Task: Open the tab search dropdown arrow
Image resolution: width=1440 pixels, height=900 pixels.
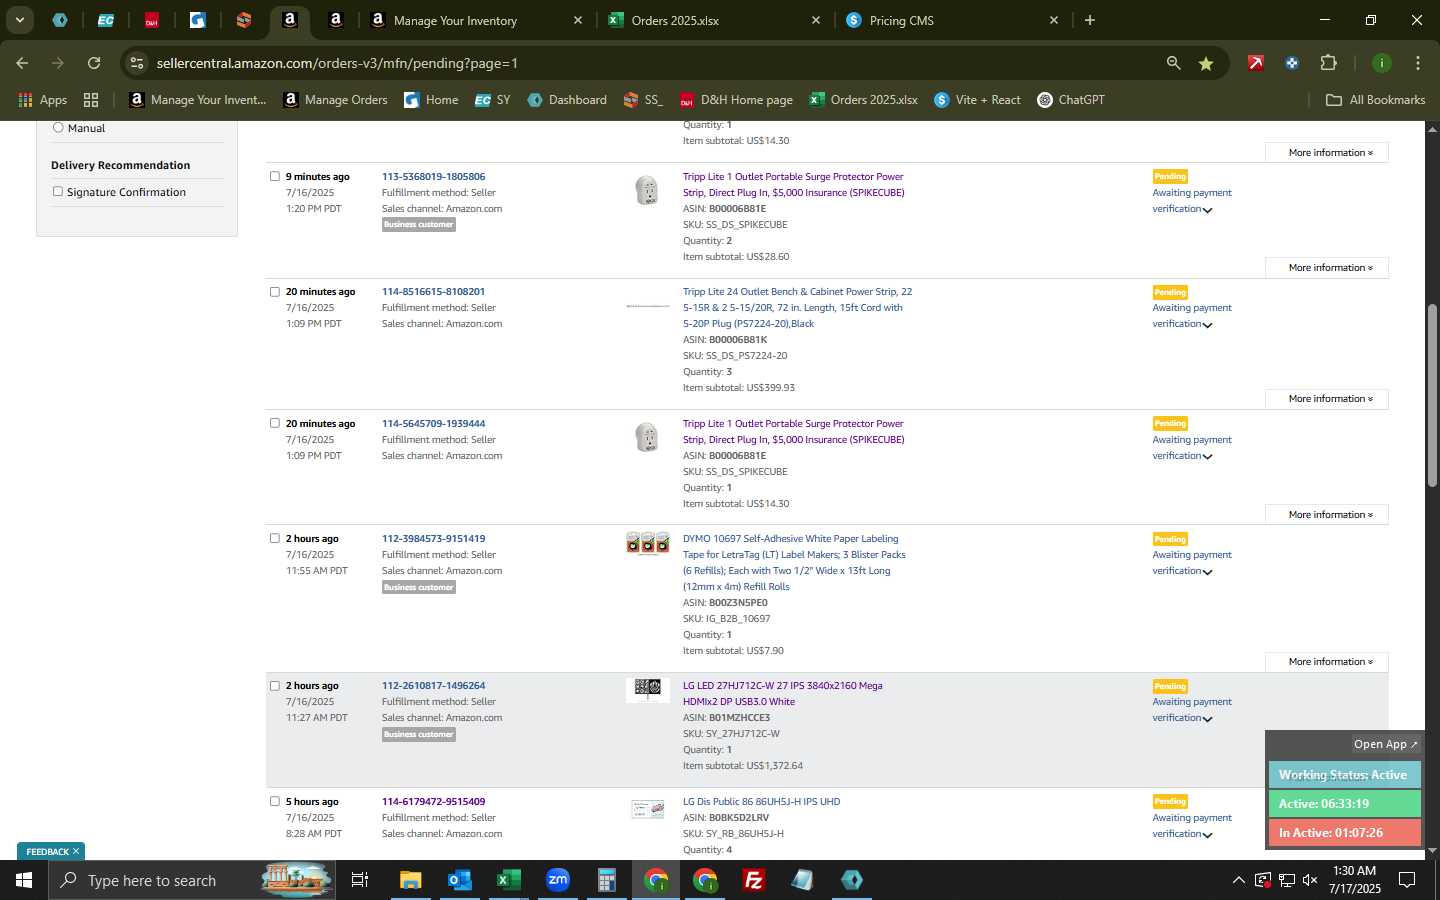Action: pyautogui.click(x=19, y=20)
